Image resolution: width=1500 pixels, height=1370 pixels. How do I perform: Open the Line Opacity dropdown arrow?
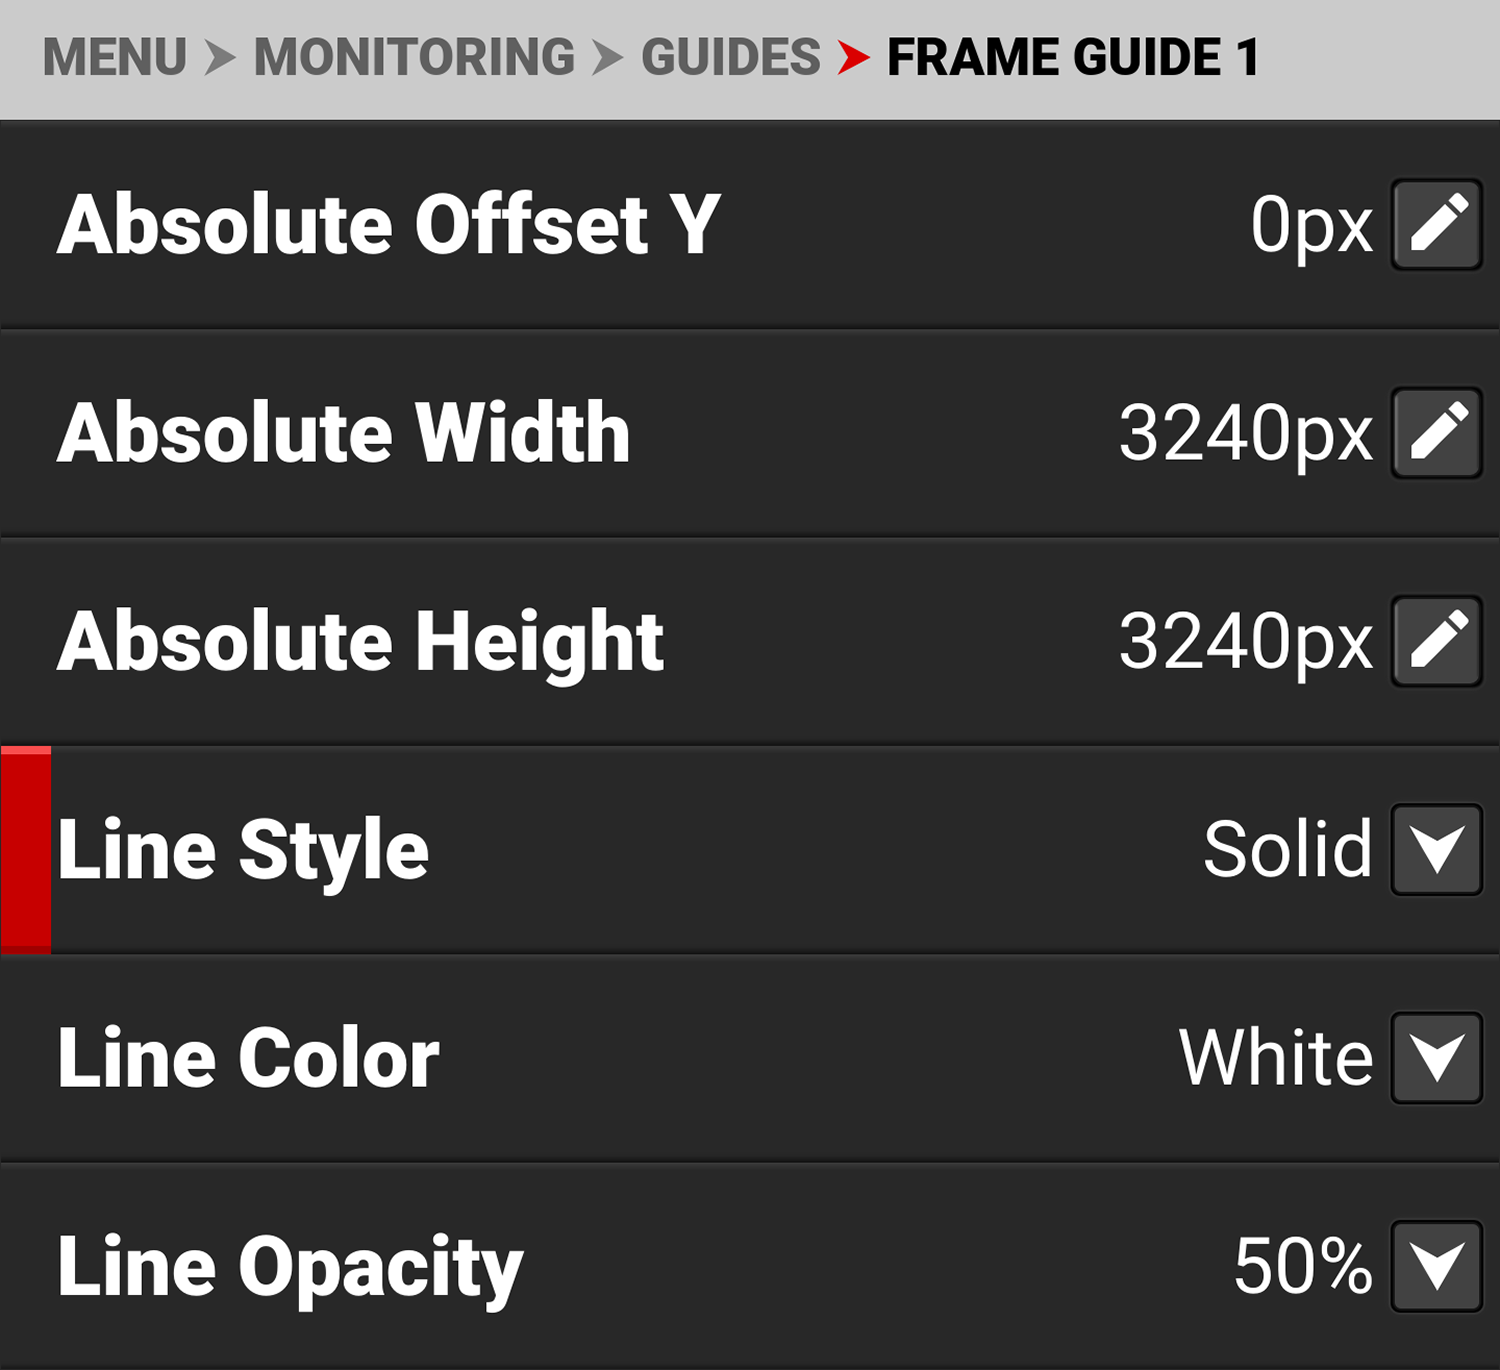pos(1437,1266)
